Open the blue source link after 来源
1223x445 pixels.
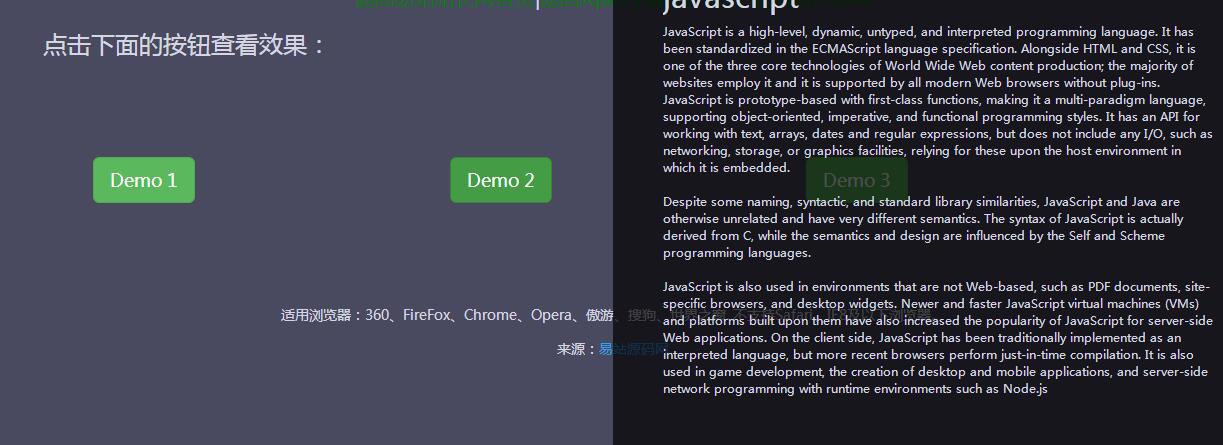tap(628, 349)
